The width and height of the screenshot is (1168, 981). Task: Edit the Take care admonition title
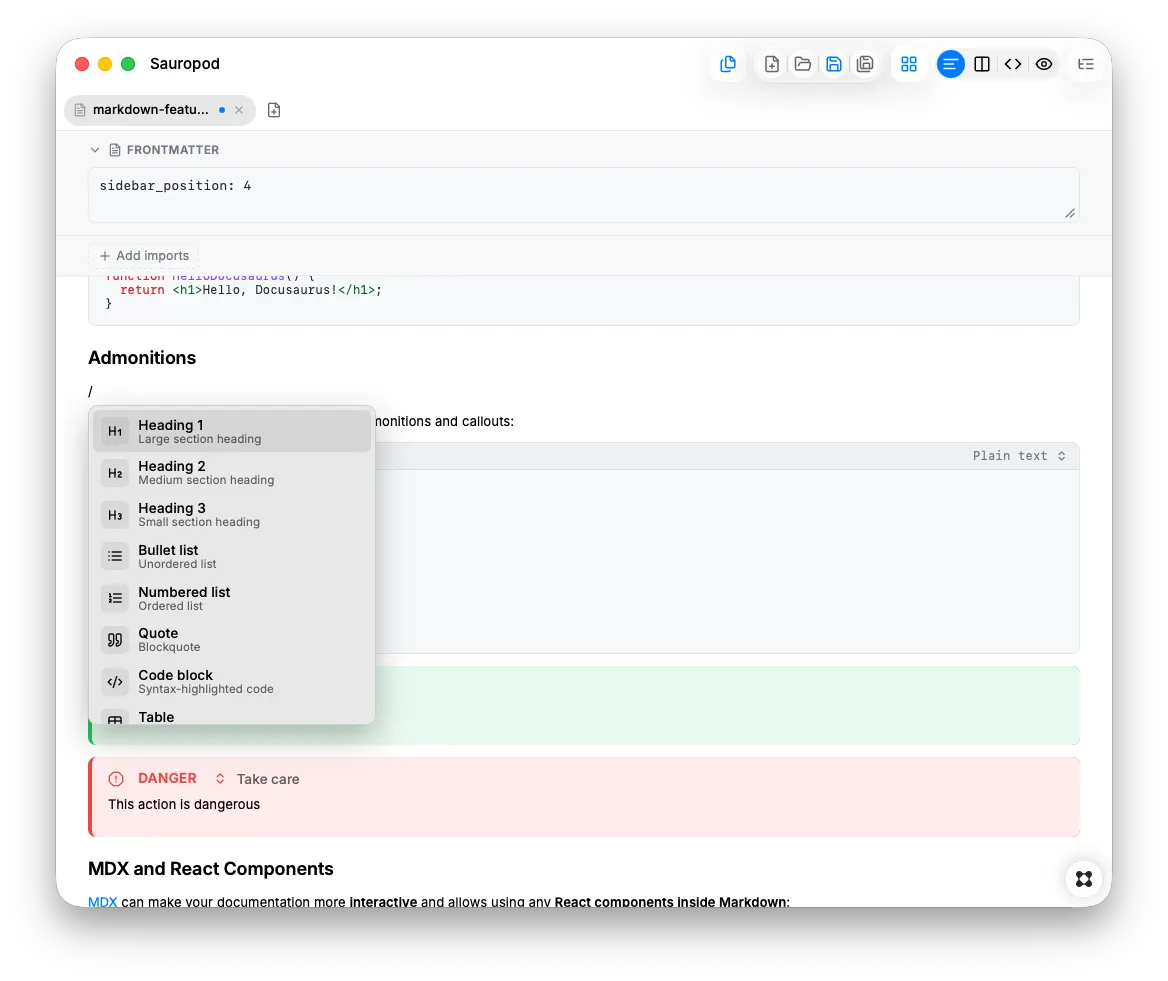pos(268,779)
